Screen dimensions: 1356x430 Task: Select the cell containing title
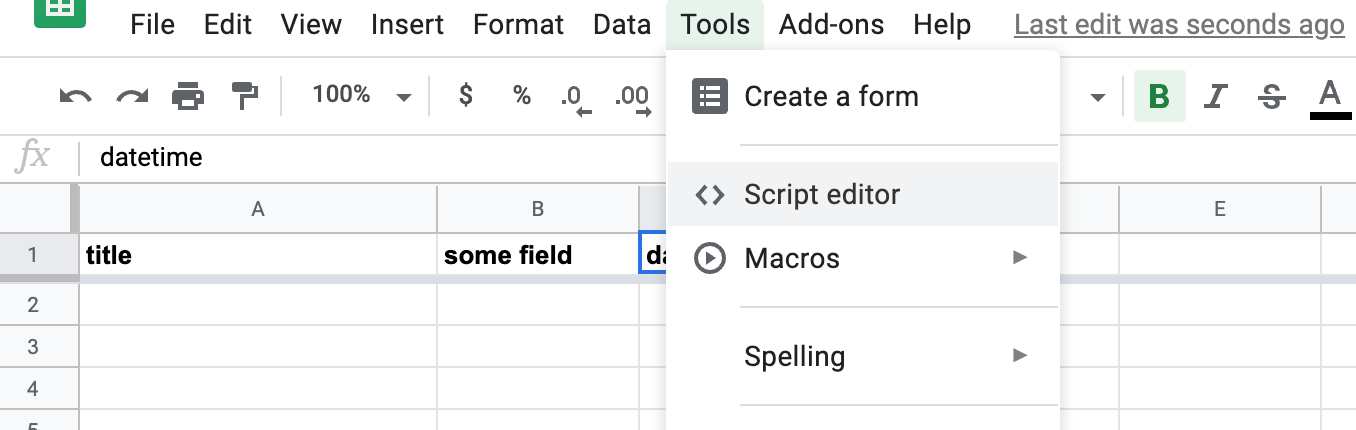click(x=258, y=255)
